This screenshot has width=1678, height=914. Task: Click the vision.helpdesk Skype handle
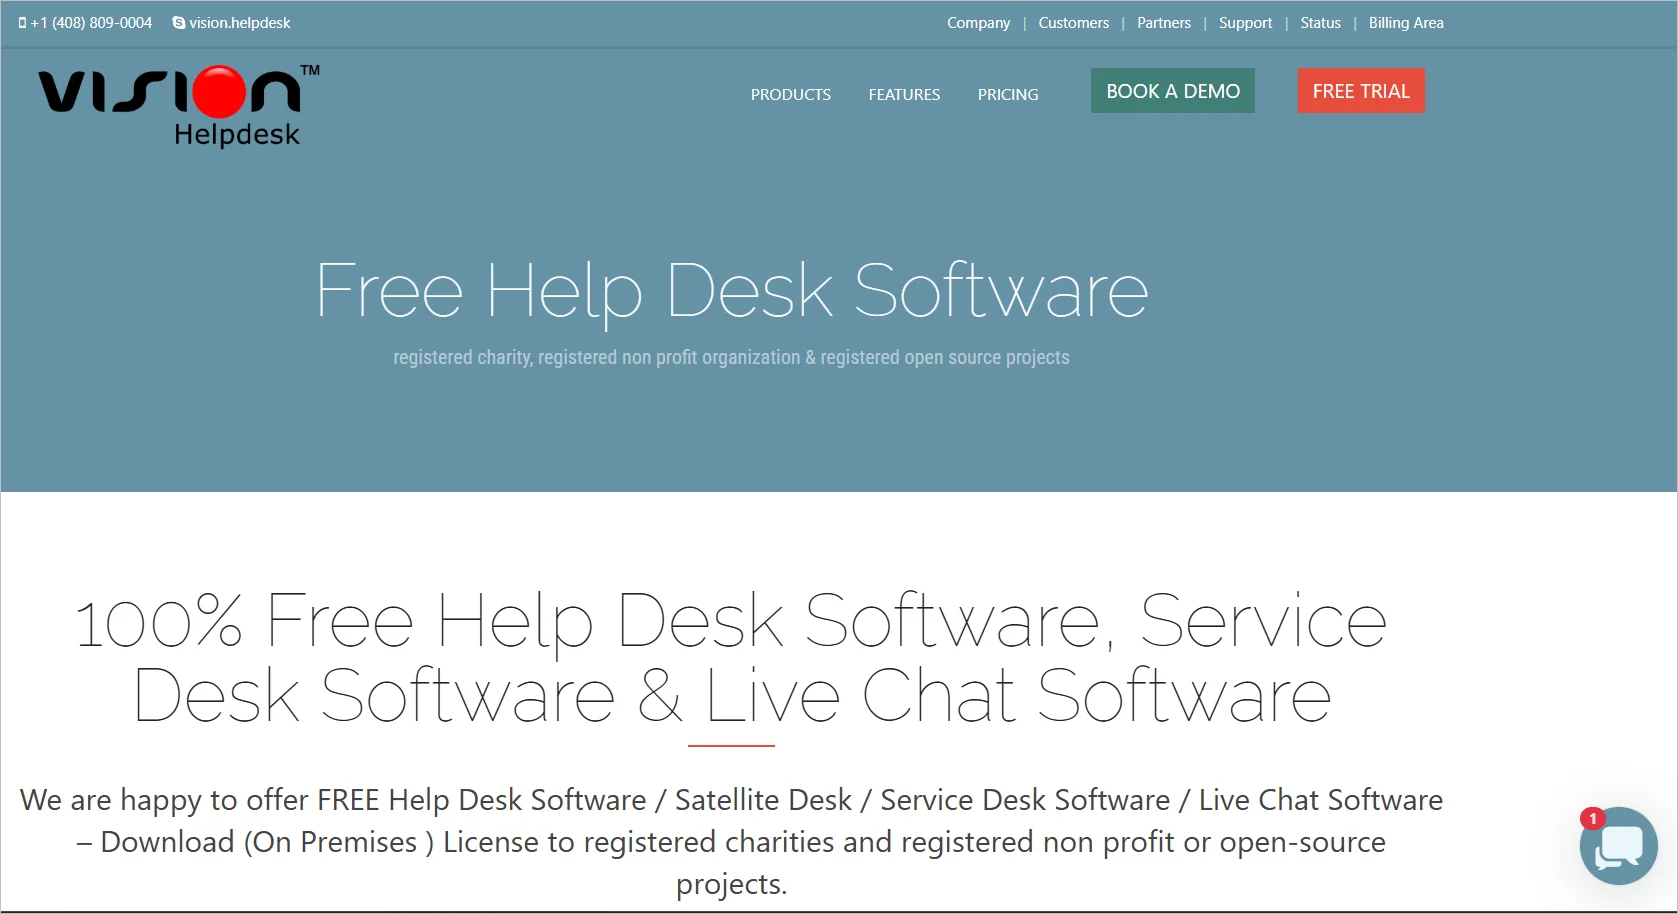click(240, 22)
